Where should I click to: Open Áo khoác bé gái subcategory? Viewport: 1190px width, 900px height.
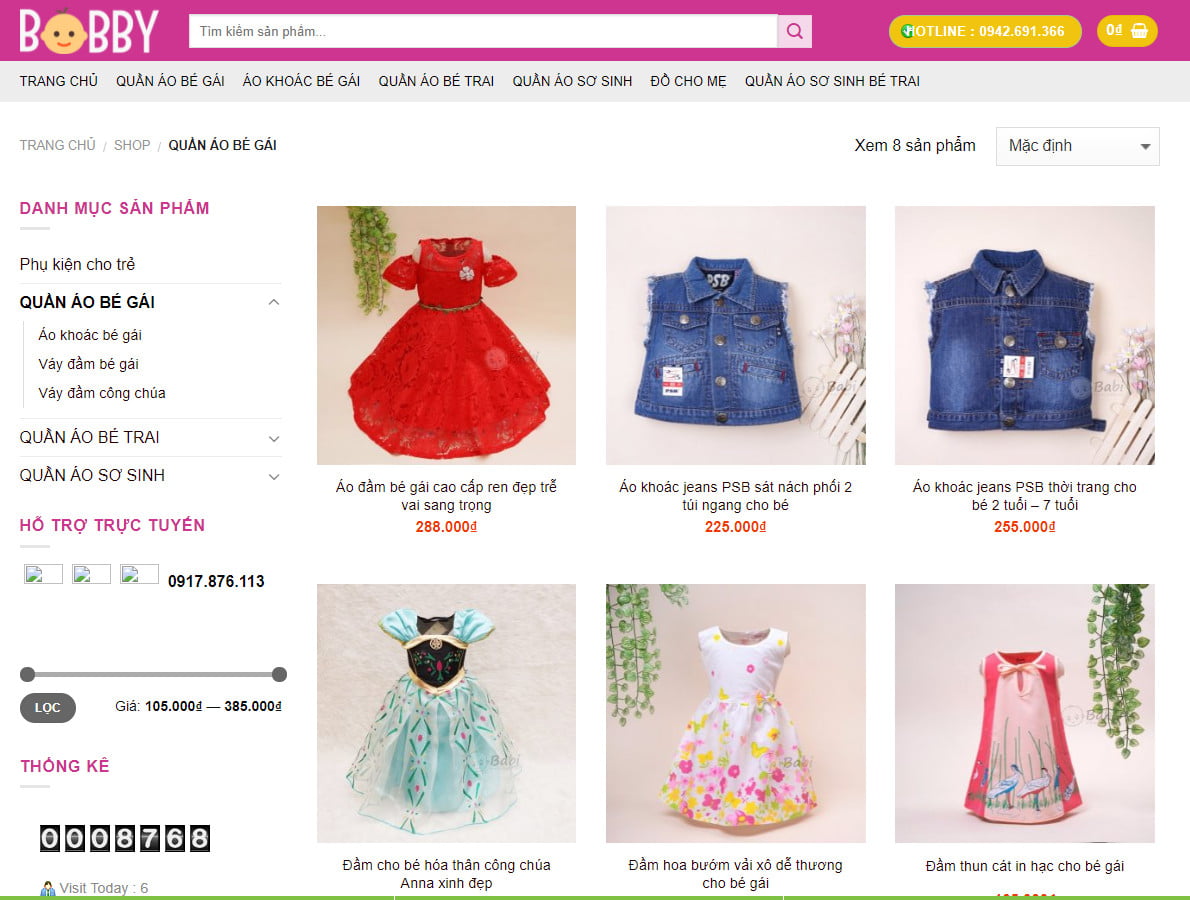pyautogui.click(x=90, y=335)
